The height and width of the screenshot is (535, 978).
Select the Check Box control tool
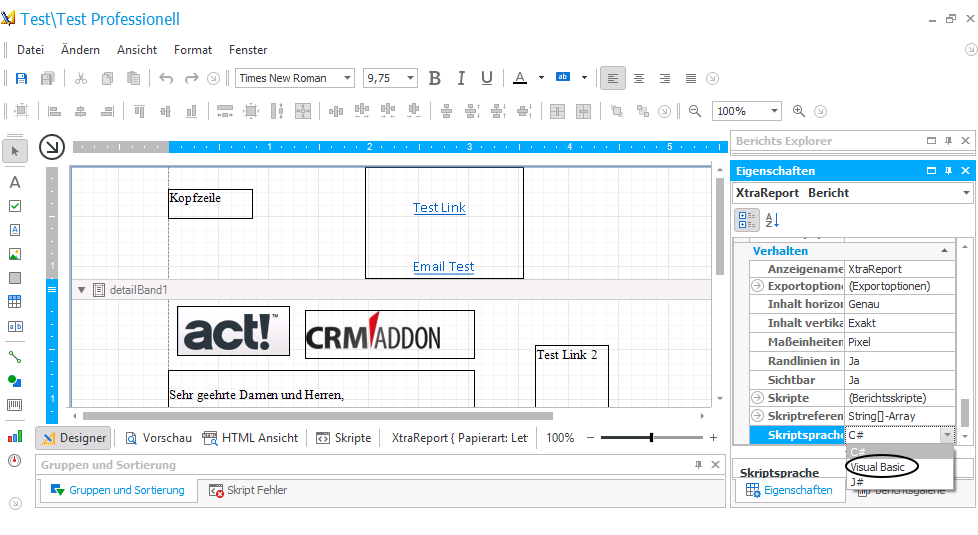coord(15,206)
